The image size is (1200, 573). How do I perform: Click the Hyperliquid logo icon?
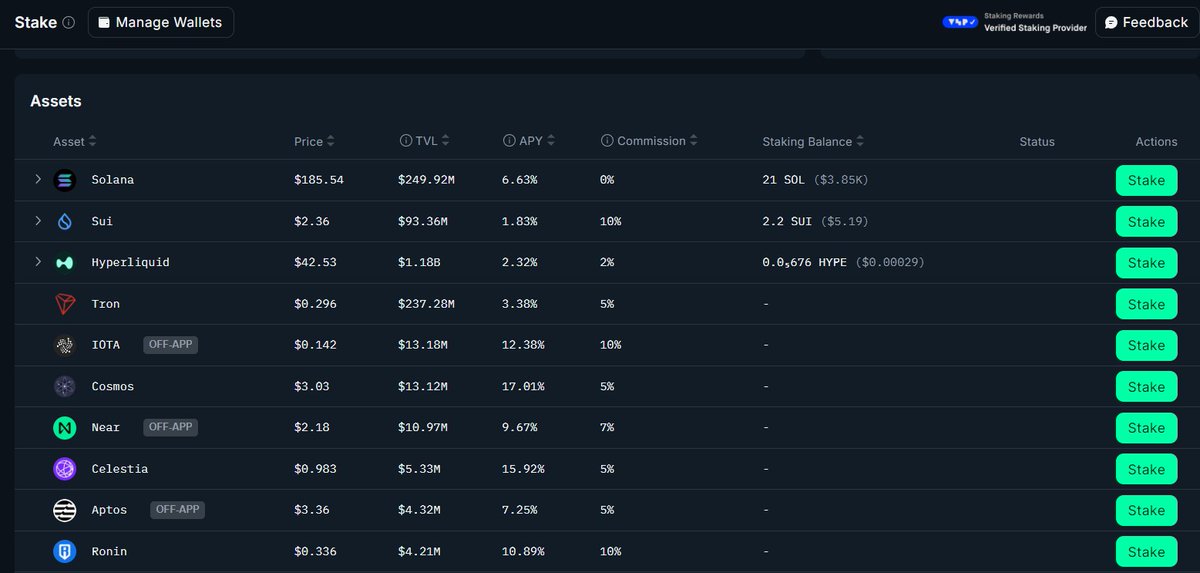pyautogui.click(x=64, y=263)
